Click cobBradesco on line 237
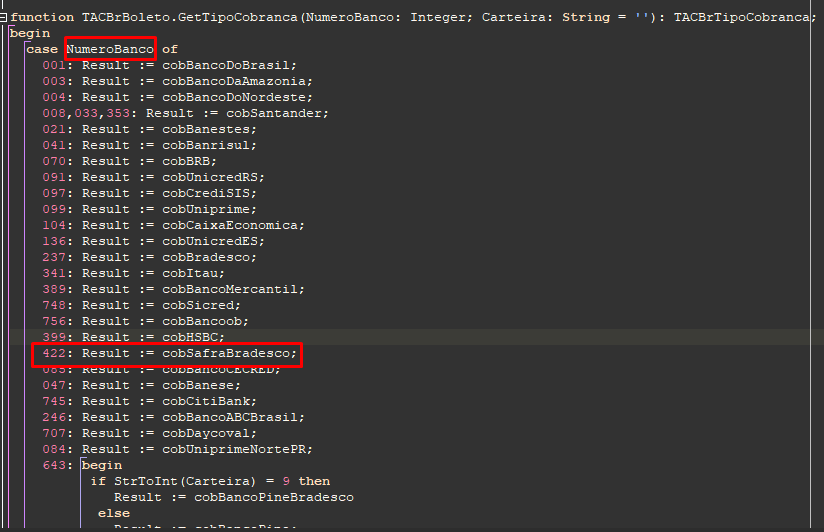Viewport: 824px width, 532px height. (206, 258)
